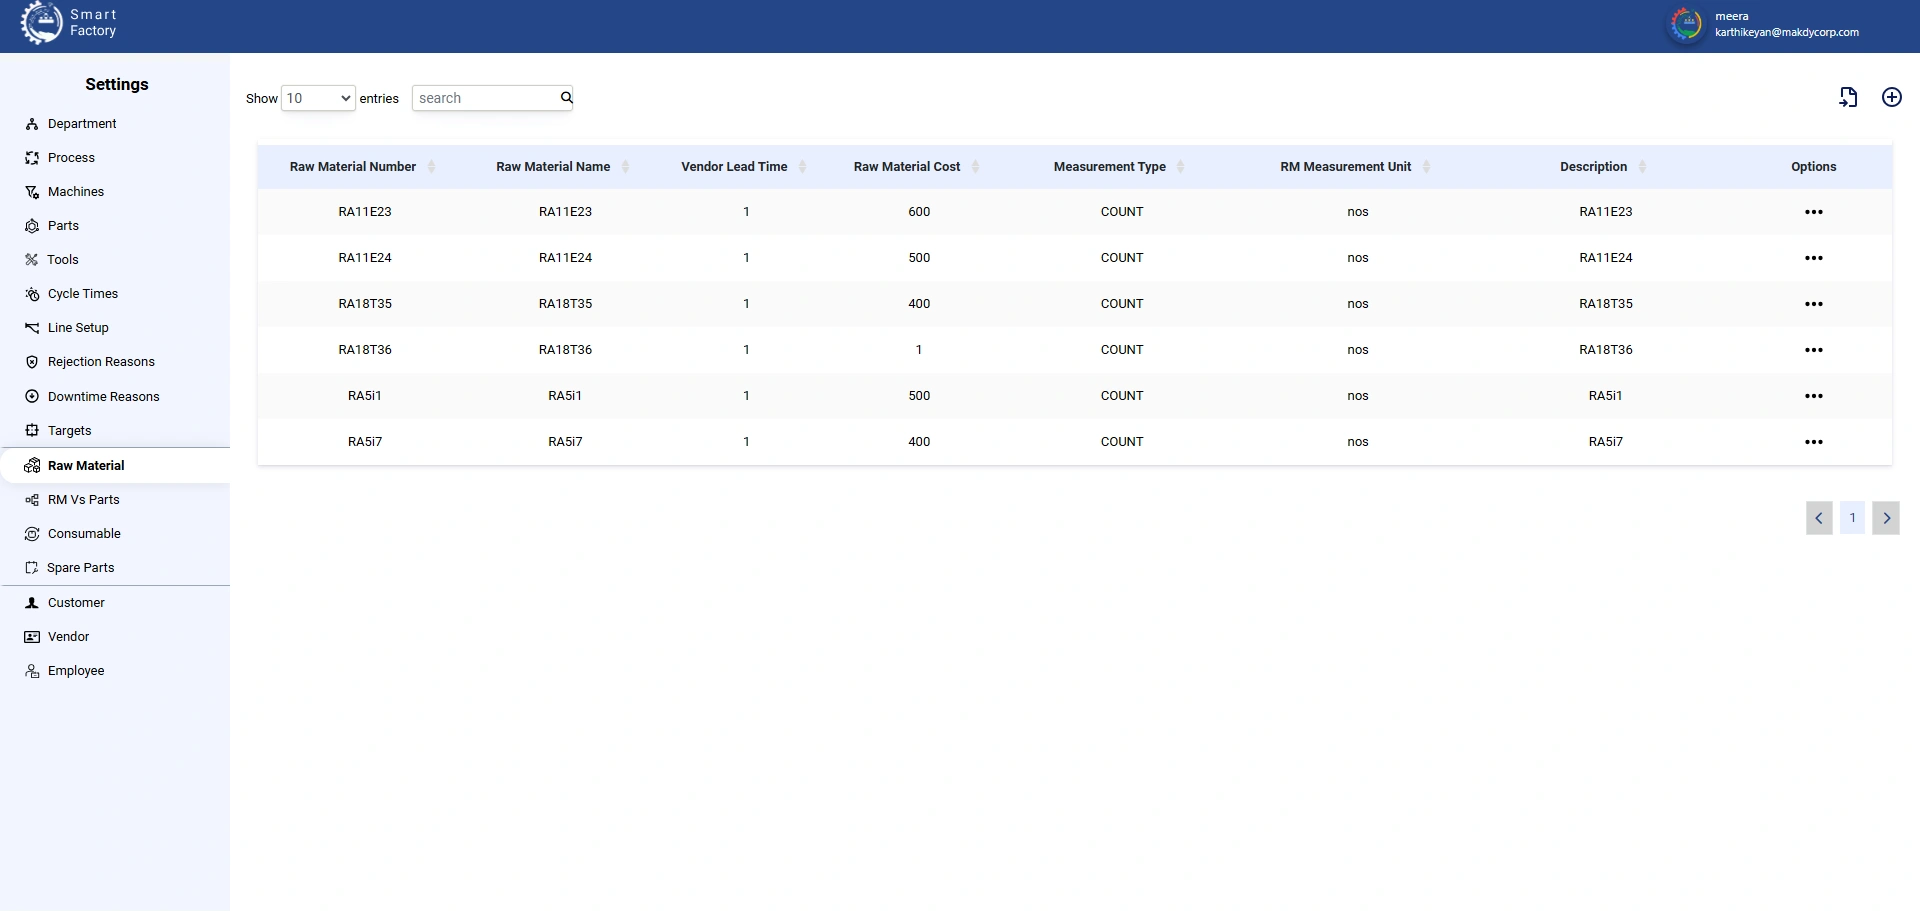Image resolution: width=1920 pixels, height=911 pixels.
Task: Click the Raw Material sidebar icon
Action: point(32,466)
